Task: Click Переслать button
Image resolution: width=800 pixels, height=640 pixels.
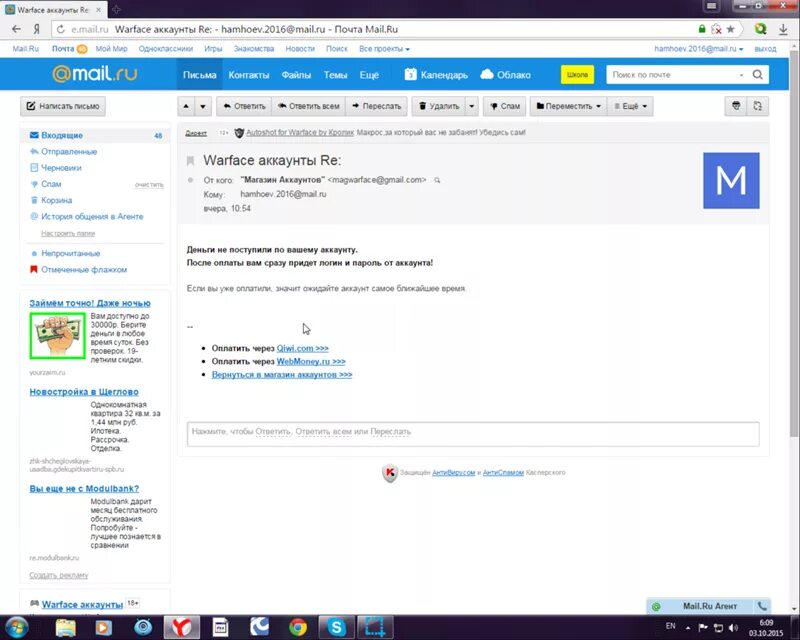Action: [377, 106]
